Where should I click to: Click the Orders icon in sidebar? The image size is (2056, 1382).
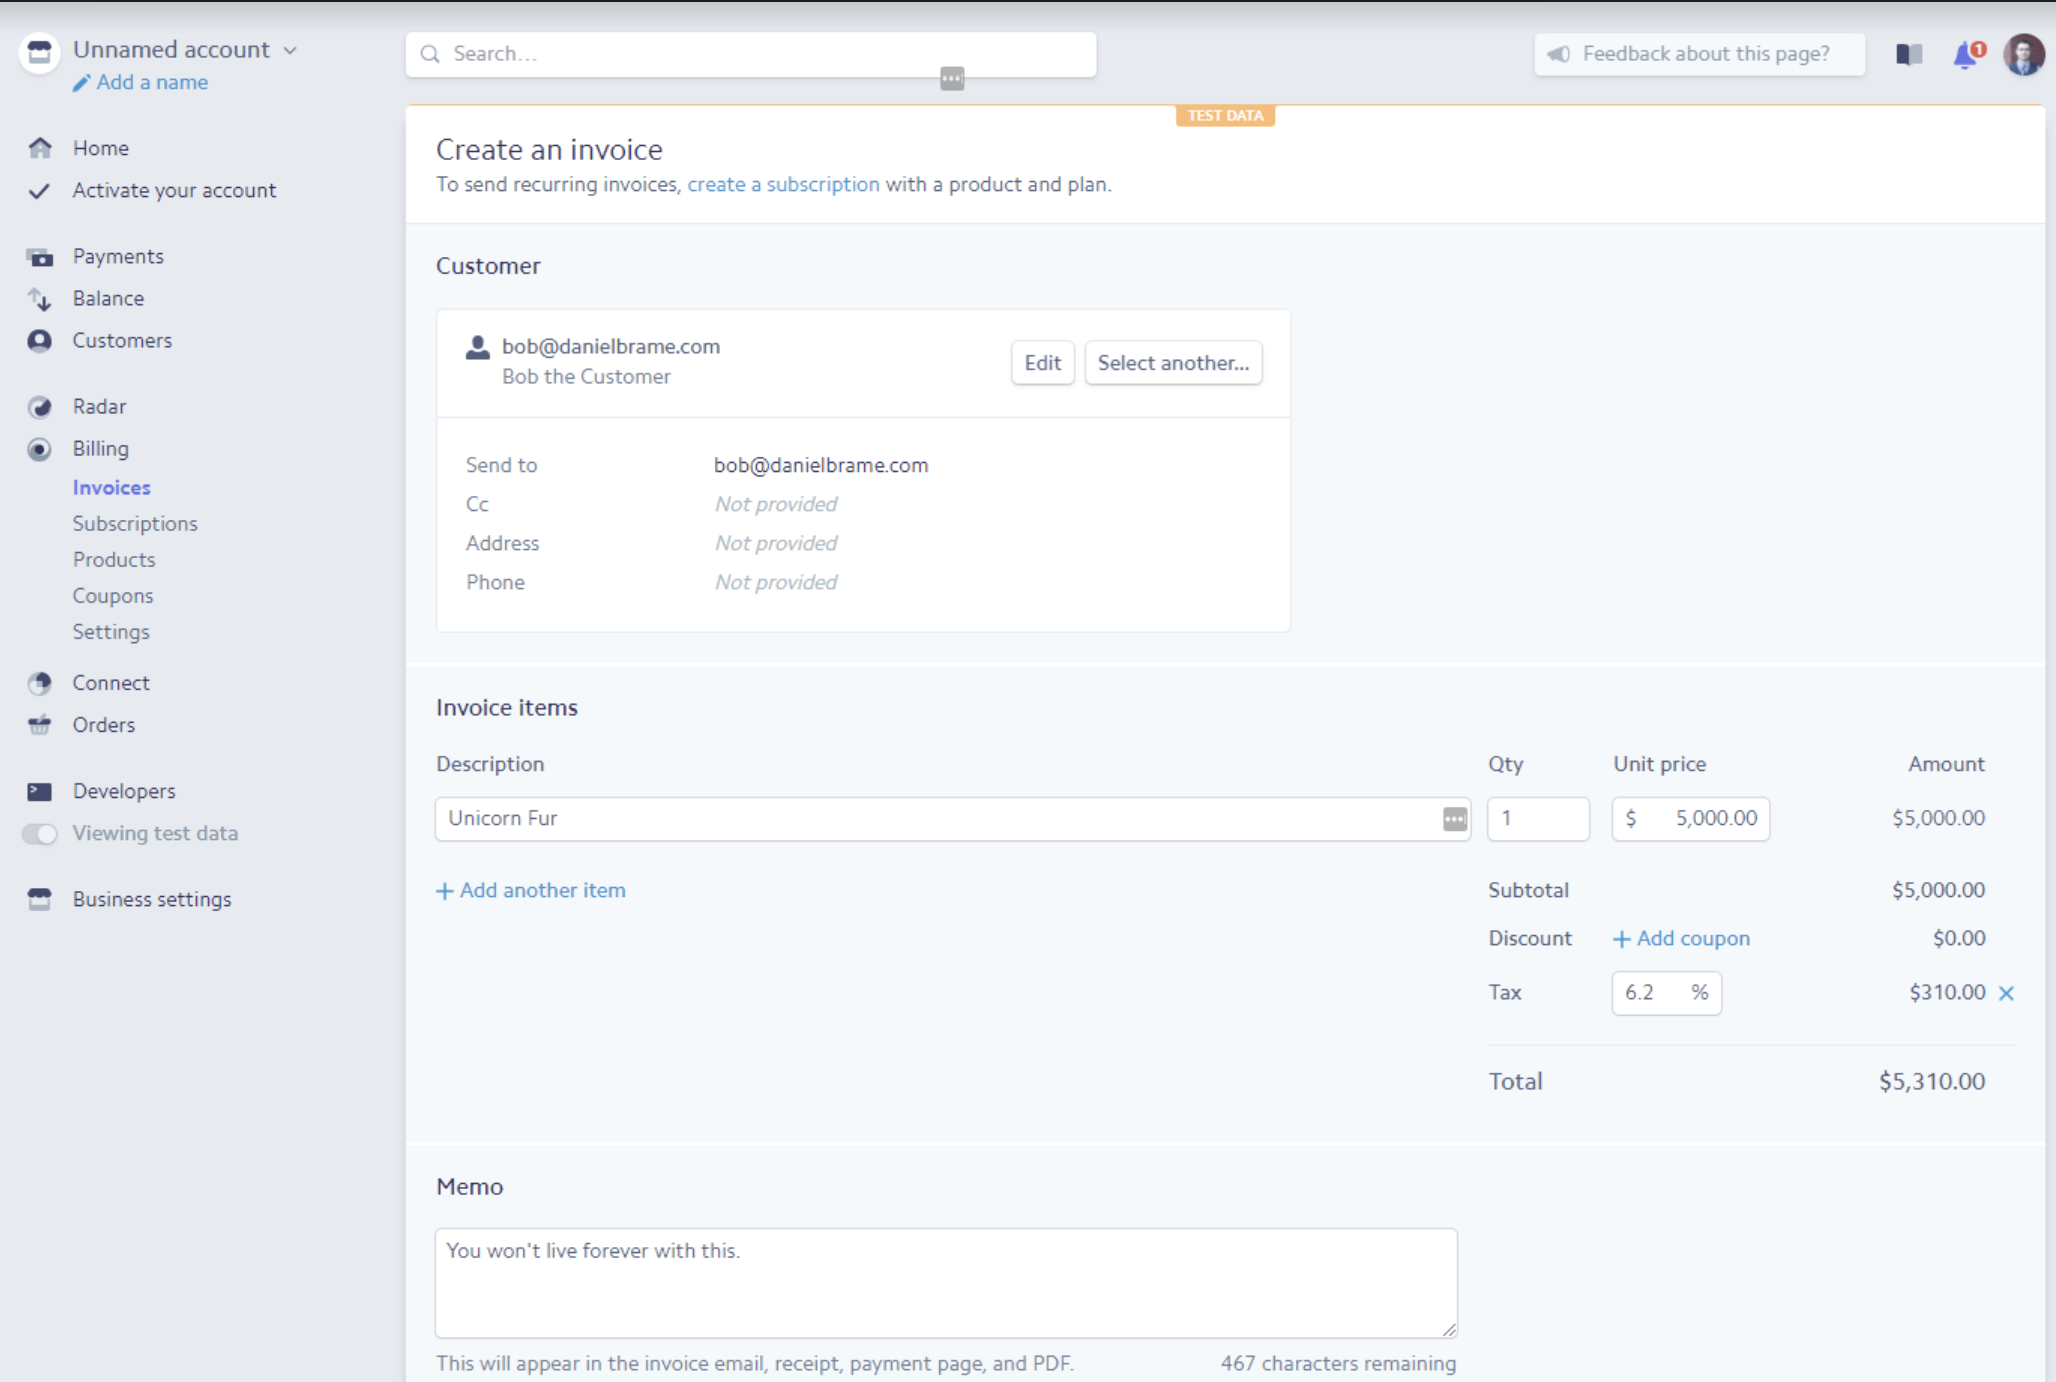click(x=42, y=723)
